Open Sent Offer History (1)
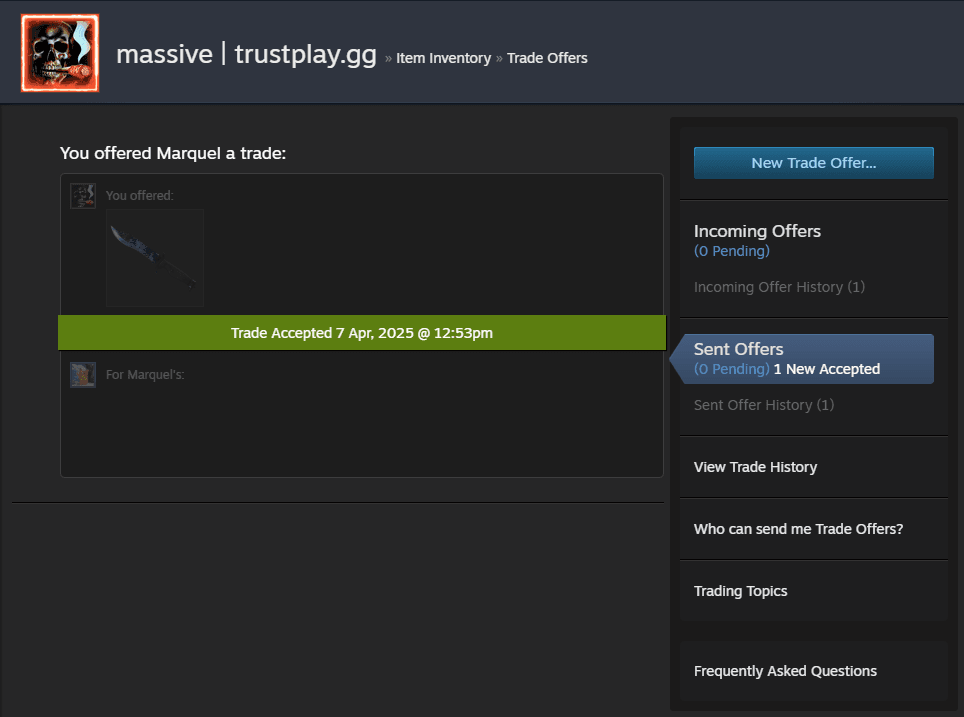This screenshot has height=717, width=964. click(763, 405)
